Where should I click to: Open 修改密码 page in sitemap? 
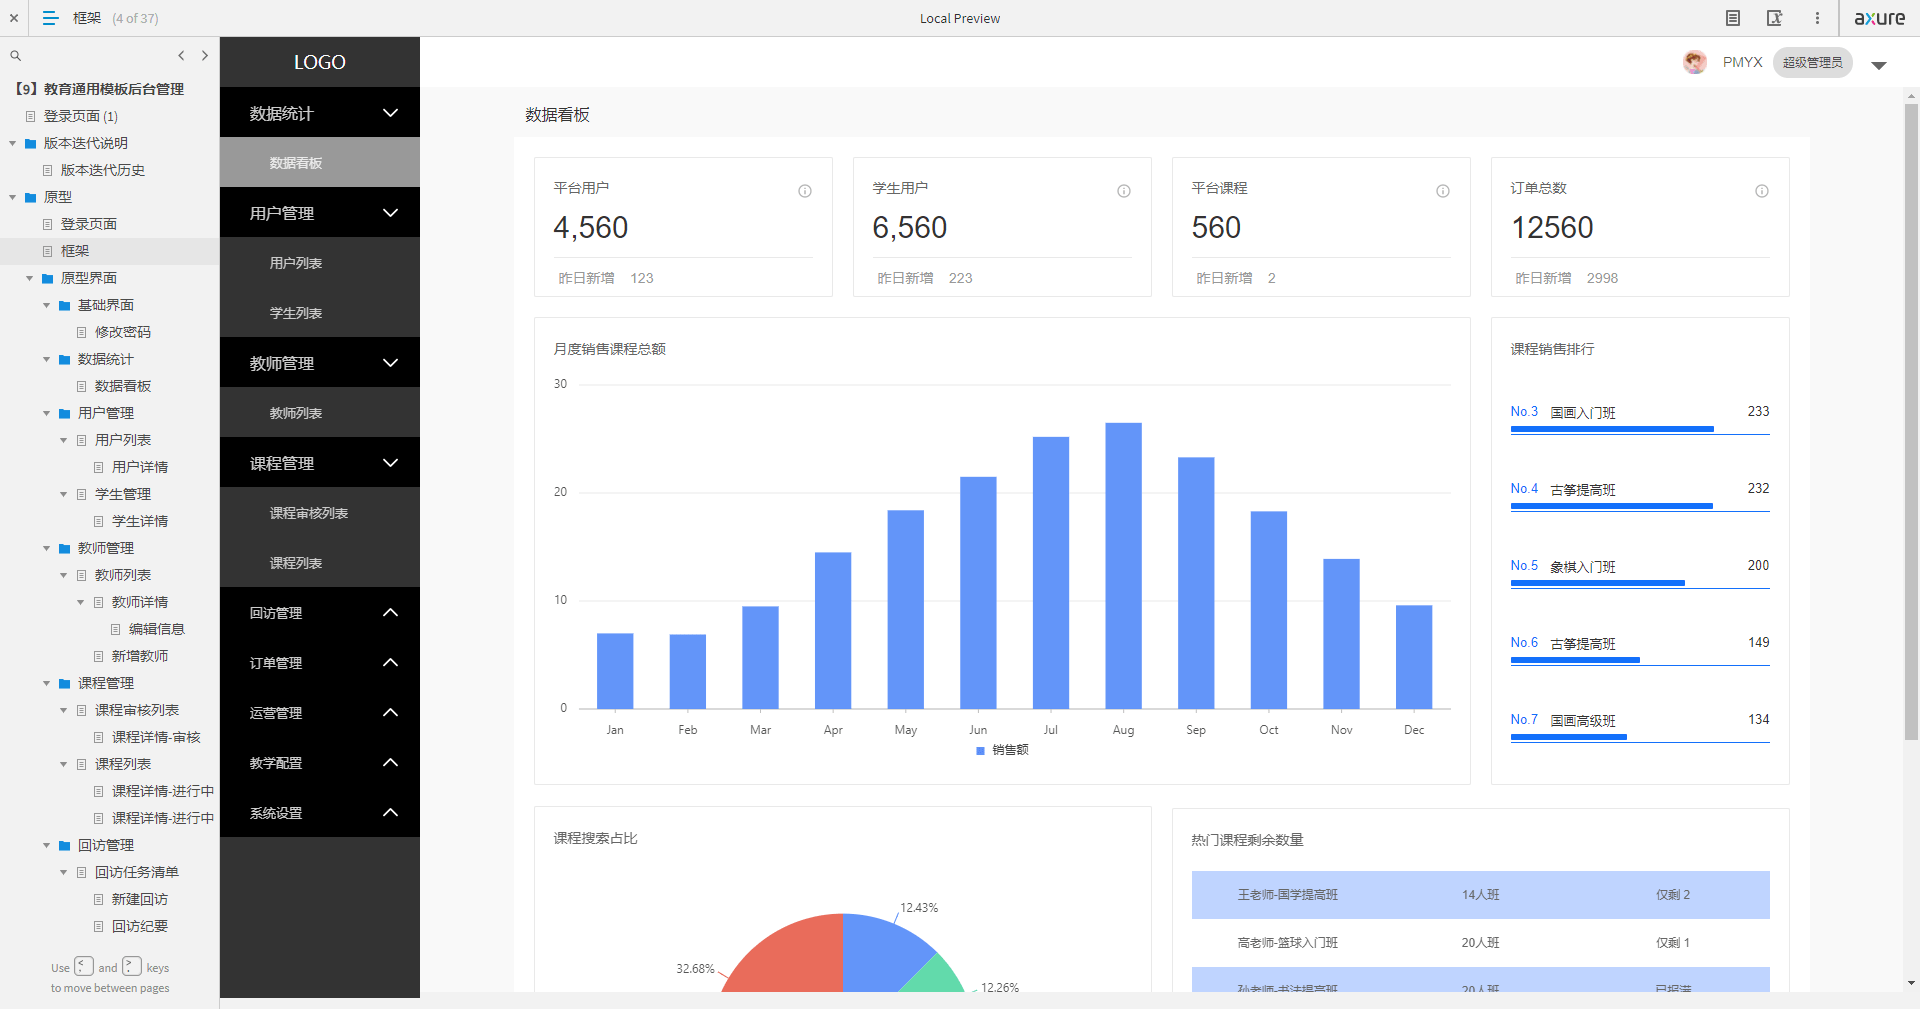pyautogui.click(x=122, y=332)
